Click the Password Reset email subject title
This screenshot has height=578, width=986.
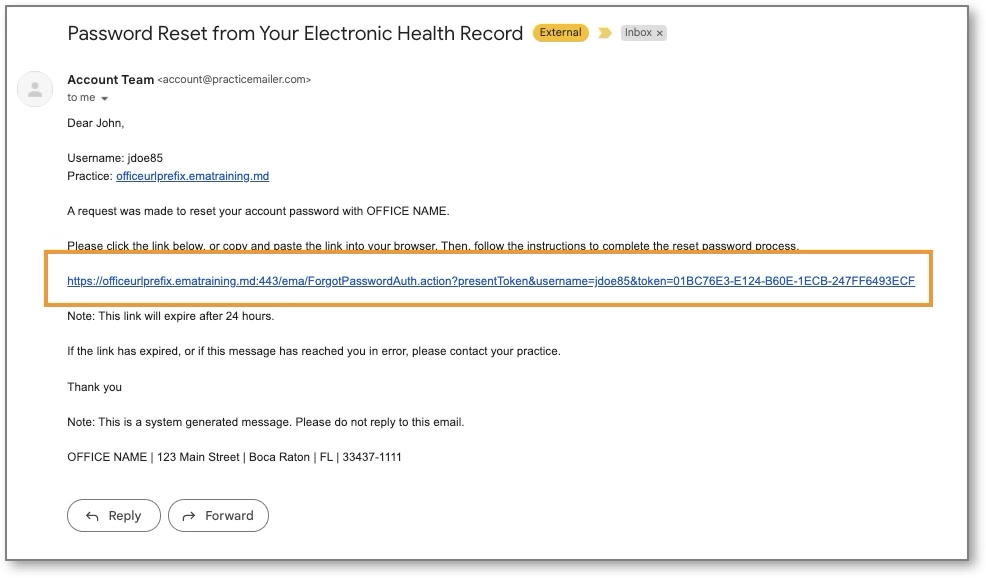[x=294, y=33]
